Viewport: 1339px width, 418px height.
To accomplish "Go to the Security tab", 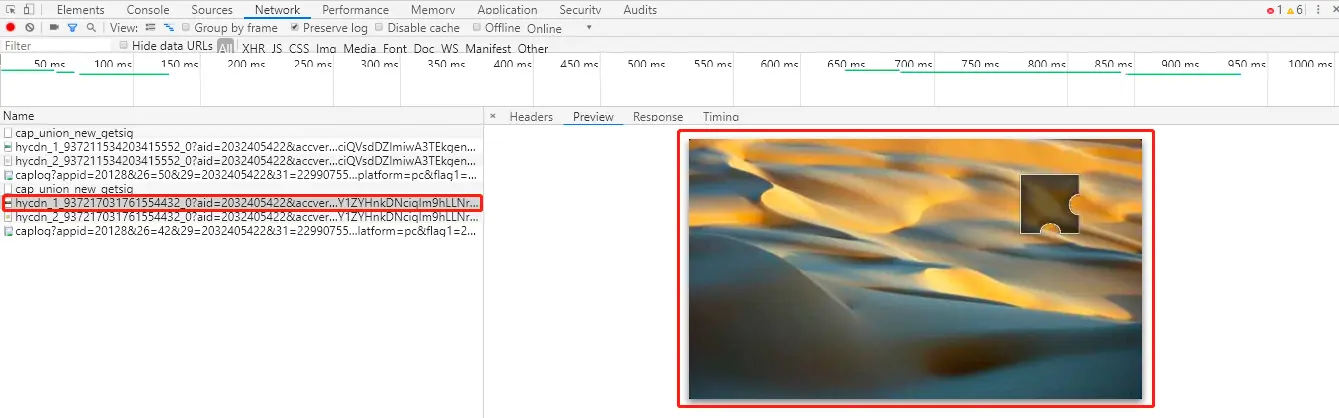I will [580, 9].
